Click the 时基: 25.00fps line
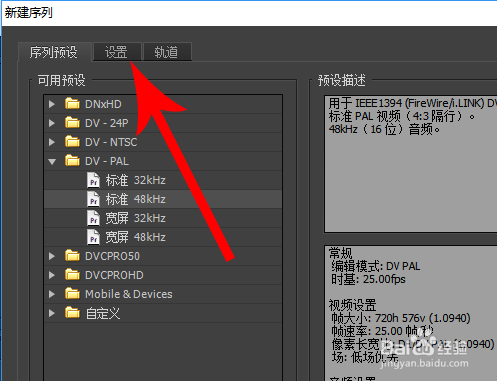 (x=368, y=279)
